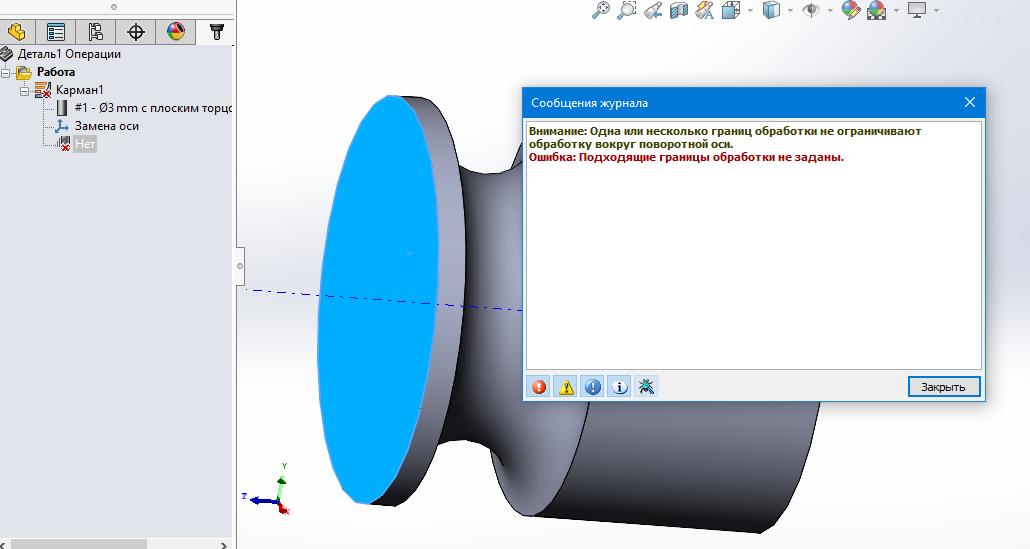This screenshot has height=549, width=1030.
Task: Open Display Style dropdown arrow
Action: click(x=790, y=11)
